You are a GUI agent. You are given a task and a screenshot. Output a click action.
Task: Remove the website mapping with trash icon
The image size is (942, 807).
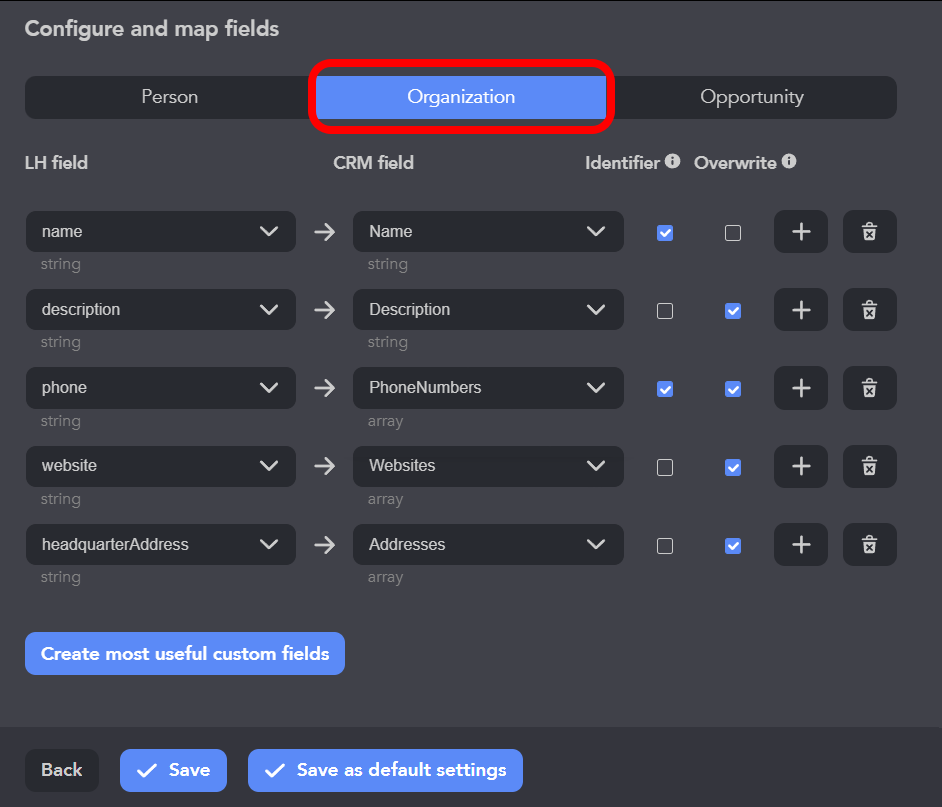(x=869, y=466)
